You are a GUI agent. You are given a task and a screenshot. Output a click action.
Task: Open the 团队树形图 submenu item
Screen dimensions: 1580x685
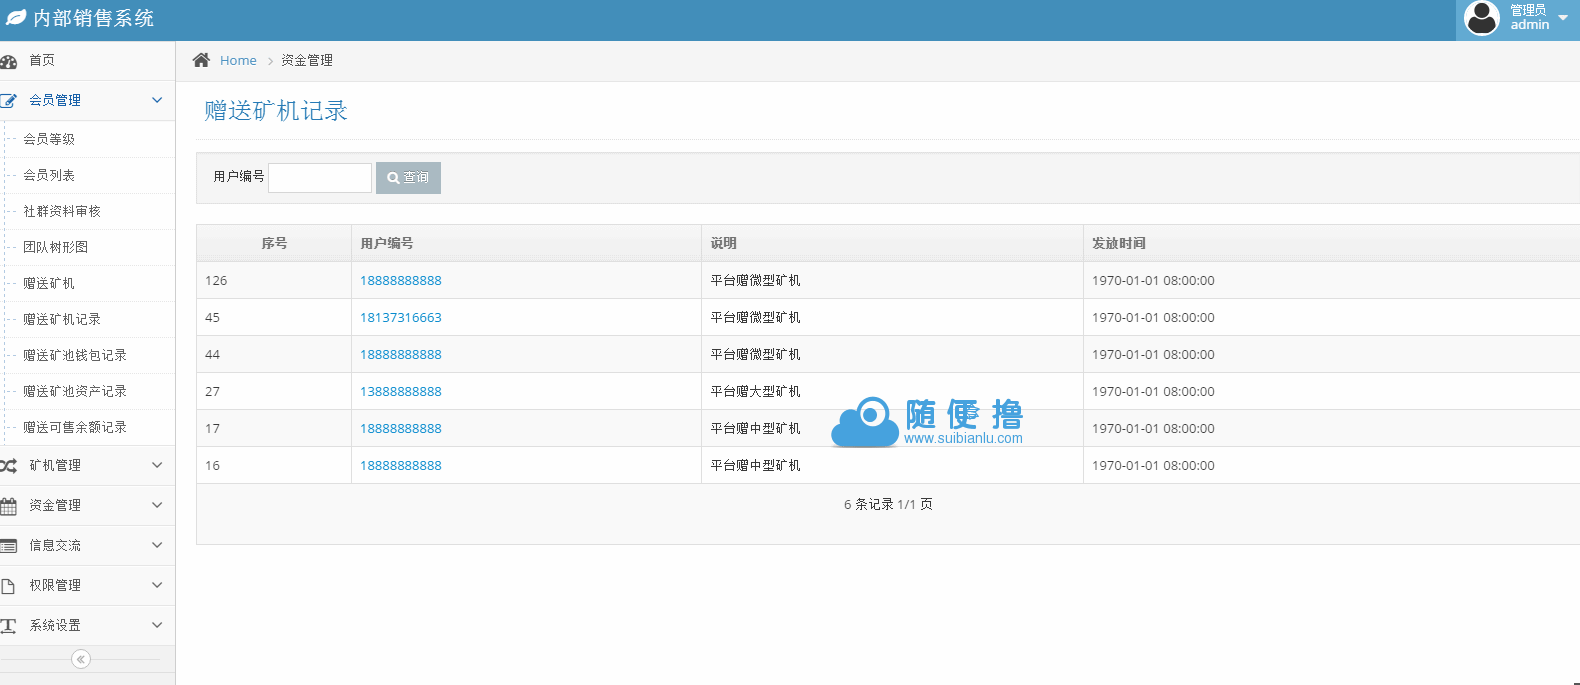point(87,247)
